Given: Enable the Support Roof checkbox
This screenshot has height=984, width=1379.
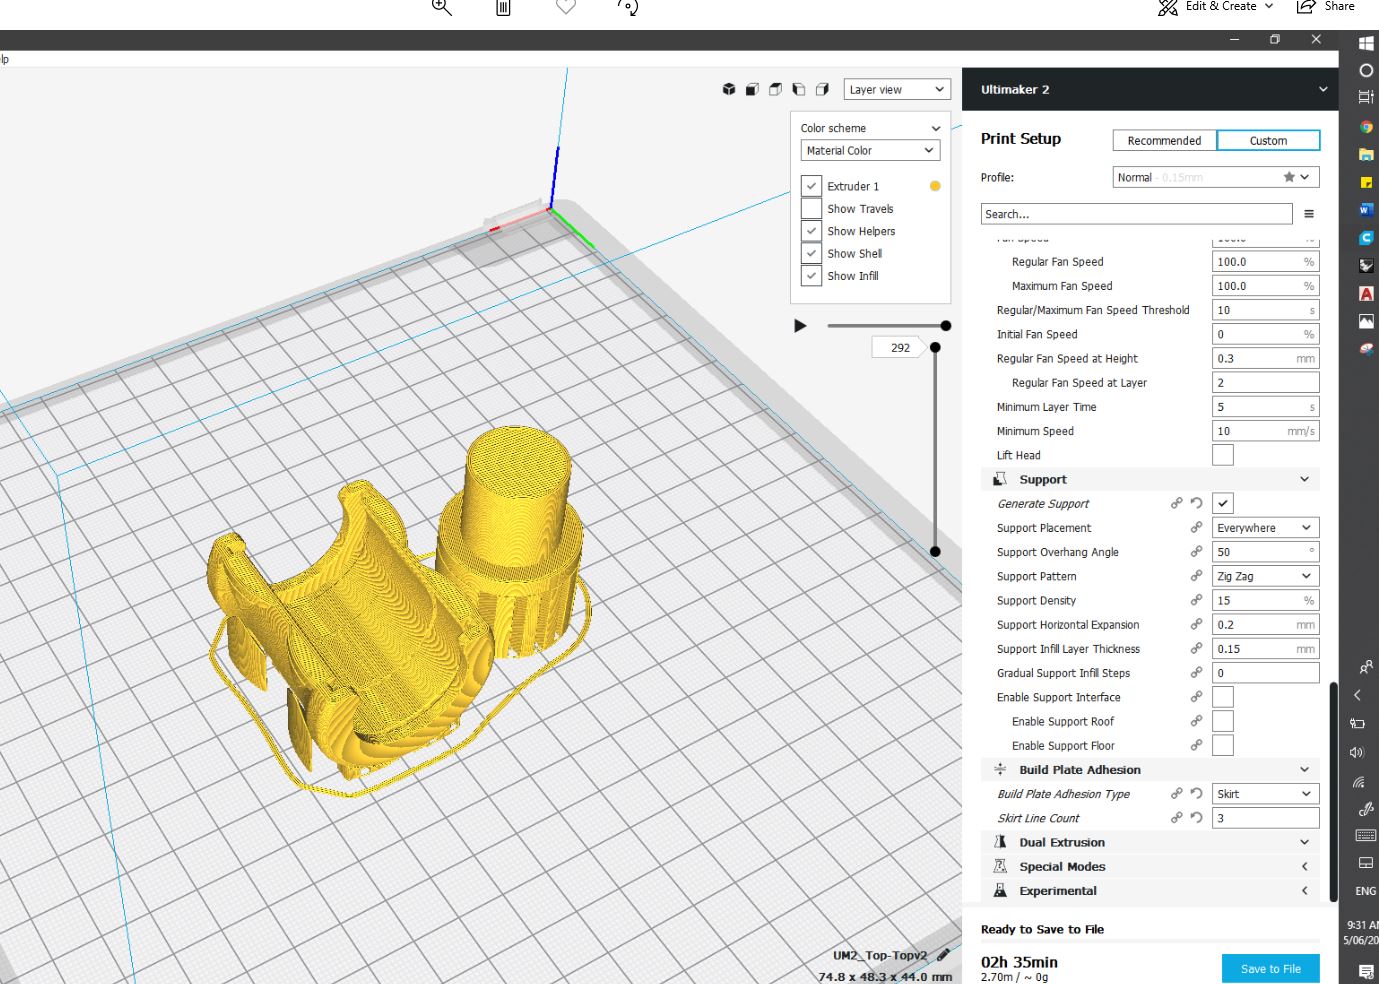Looking at the screenshot, I should tap(1223, 721).
